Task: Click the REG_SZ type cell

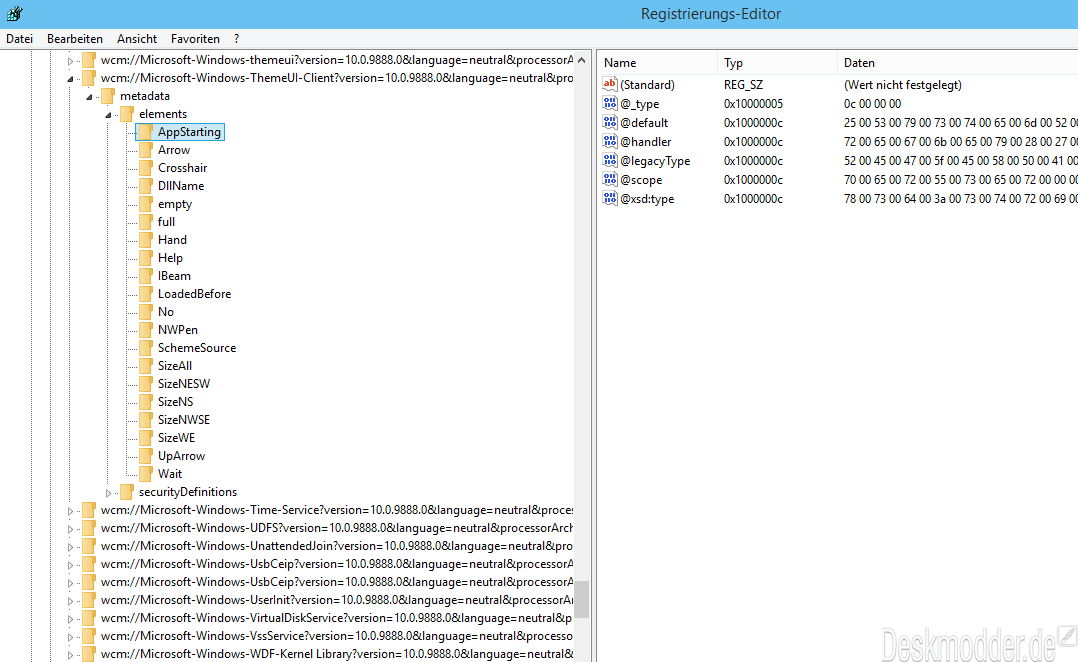Action: [743, 85]
